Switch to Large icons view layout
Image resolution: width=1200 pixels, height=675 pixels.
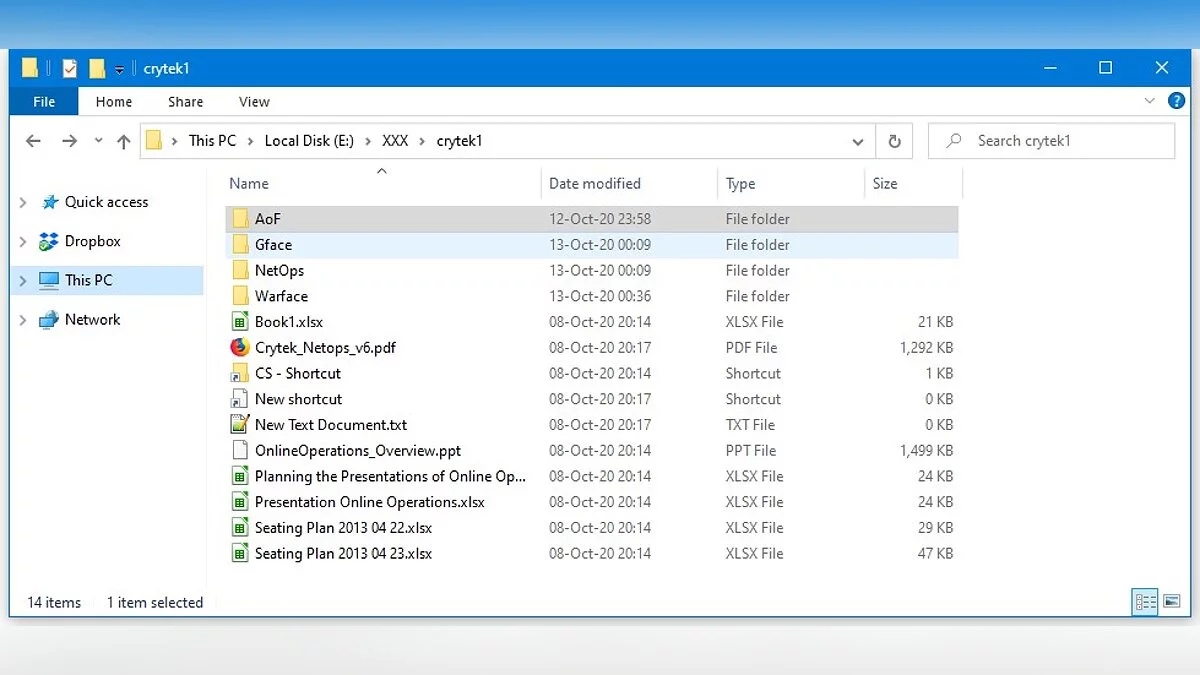1172,601
